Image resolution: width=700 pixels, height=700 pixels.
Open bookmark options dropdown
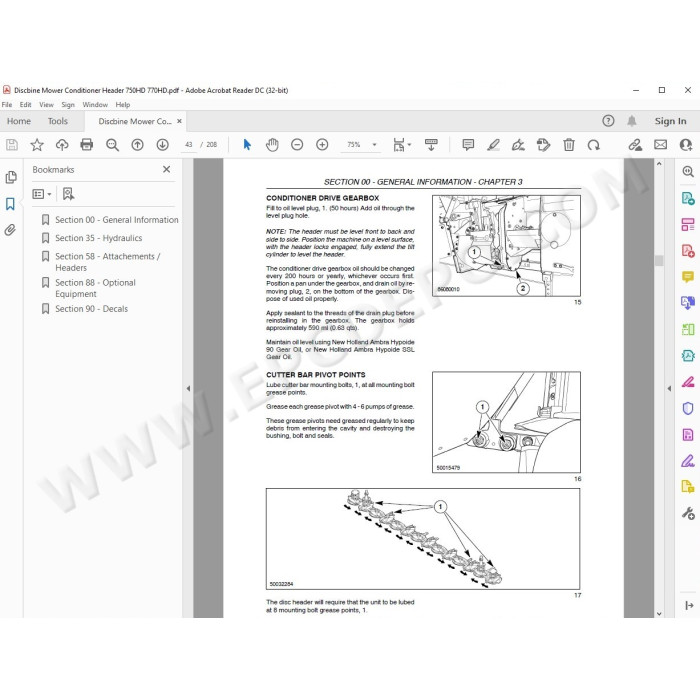click(42, 194)
